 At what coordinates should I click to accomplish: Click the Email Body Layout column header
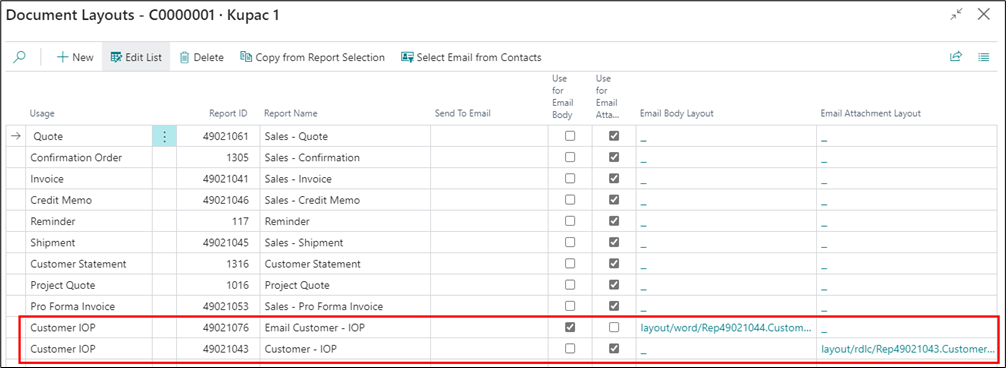click(677, 113)
